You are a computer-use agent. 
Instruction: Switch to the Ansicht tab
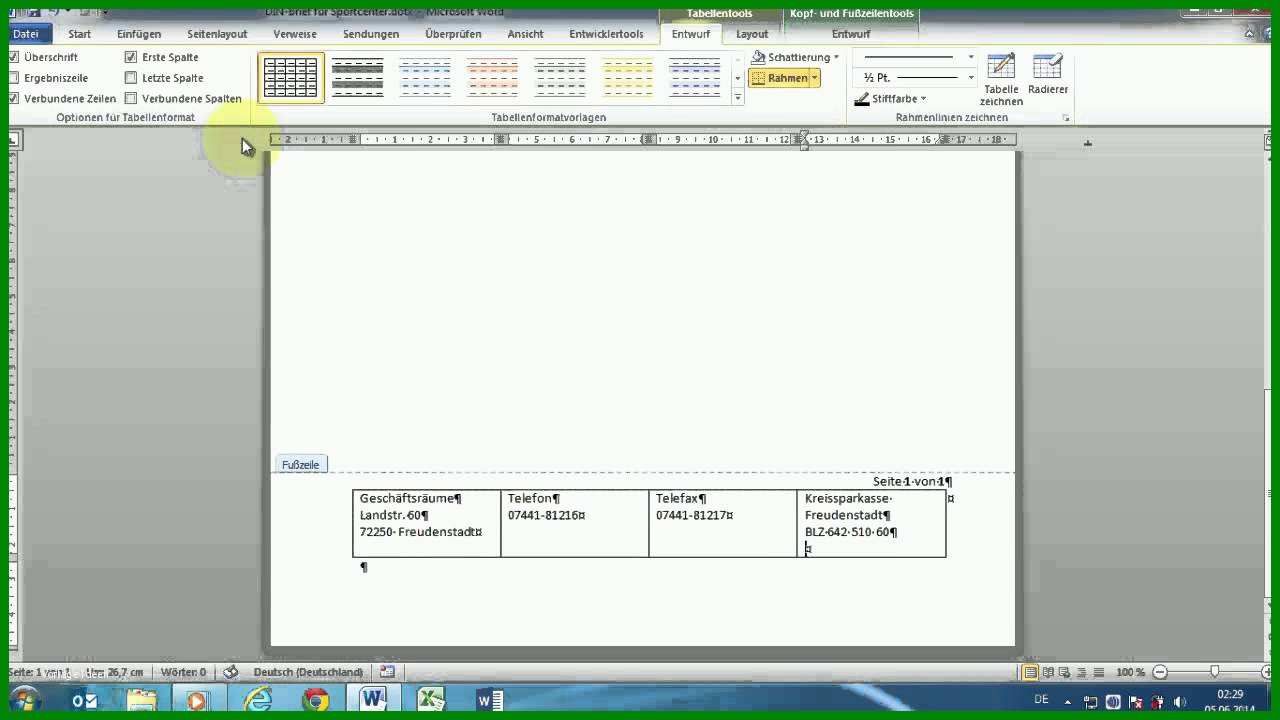coord(525,34)
